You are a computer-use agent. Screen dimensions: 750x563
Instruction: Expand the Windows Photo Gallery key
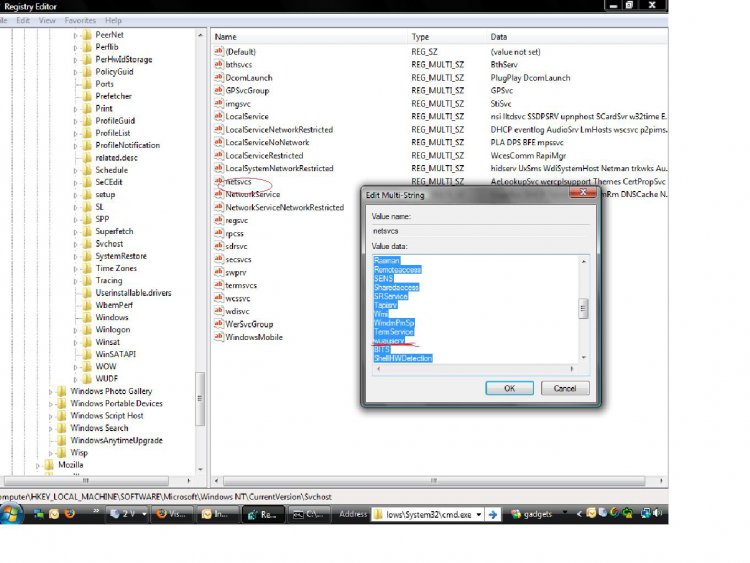[x=50, y=391]
